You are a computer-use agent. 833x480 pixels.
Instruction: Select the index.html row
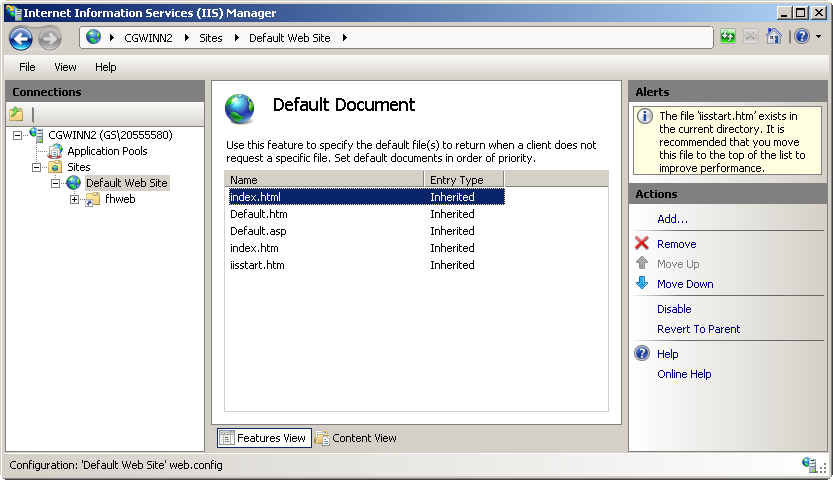coord(367,196)
